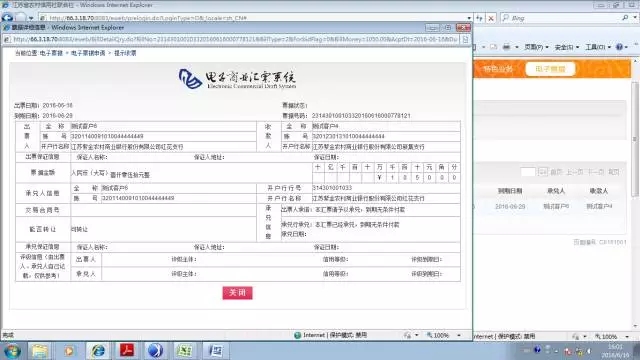Open the 页面(P) menu

point(536,47)
